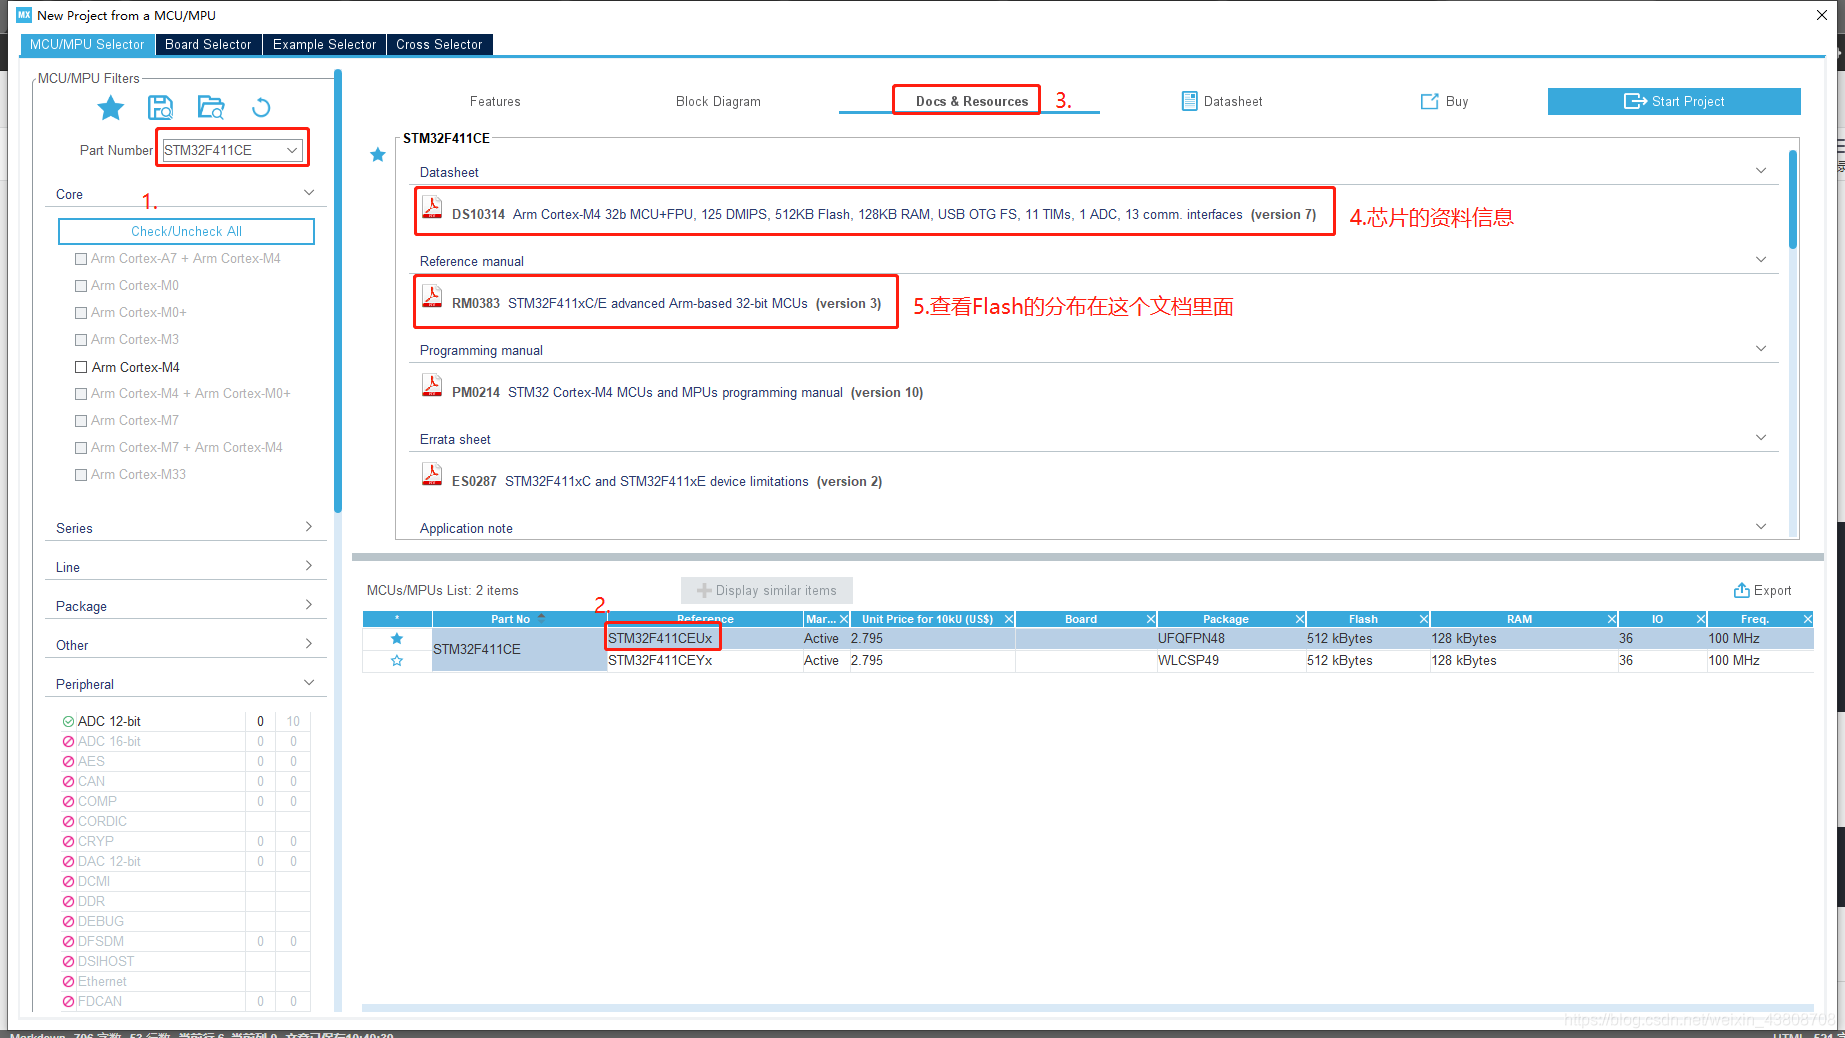Expand the Line filter section

[309, 566]
